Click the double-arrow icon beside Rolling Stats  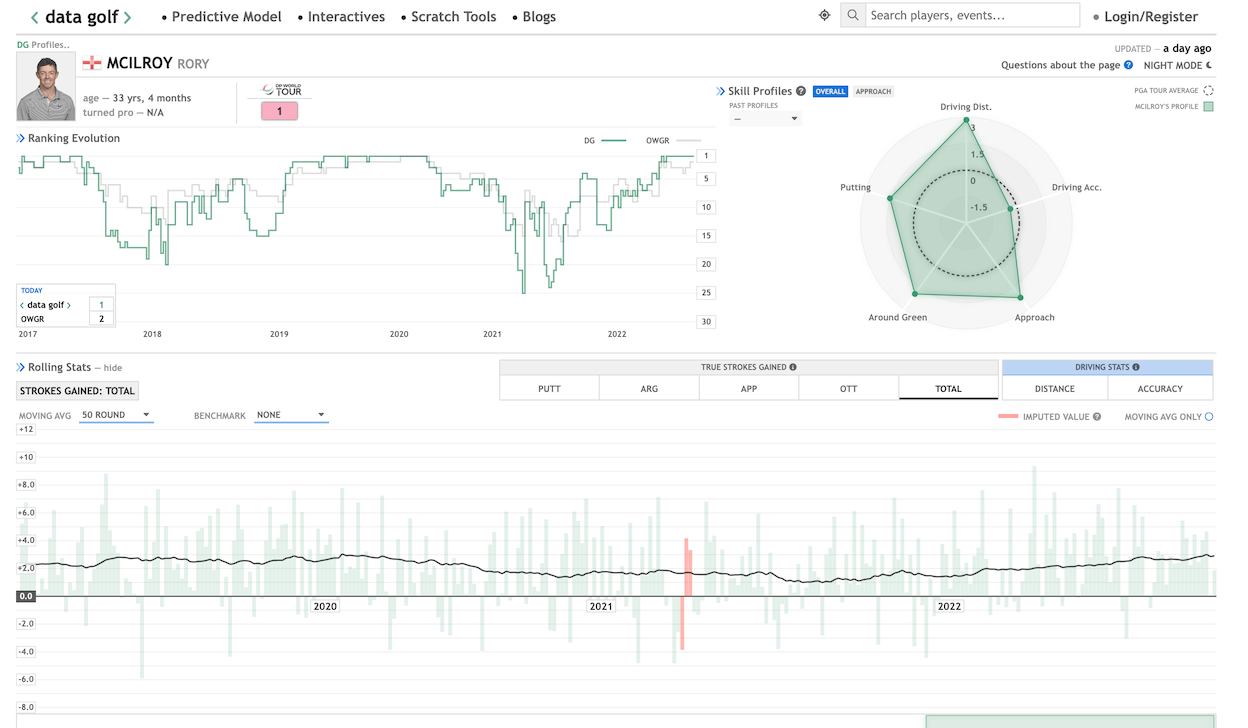[x=20, y=367]
